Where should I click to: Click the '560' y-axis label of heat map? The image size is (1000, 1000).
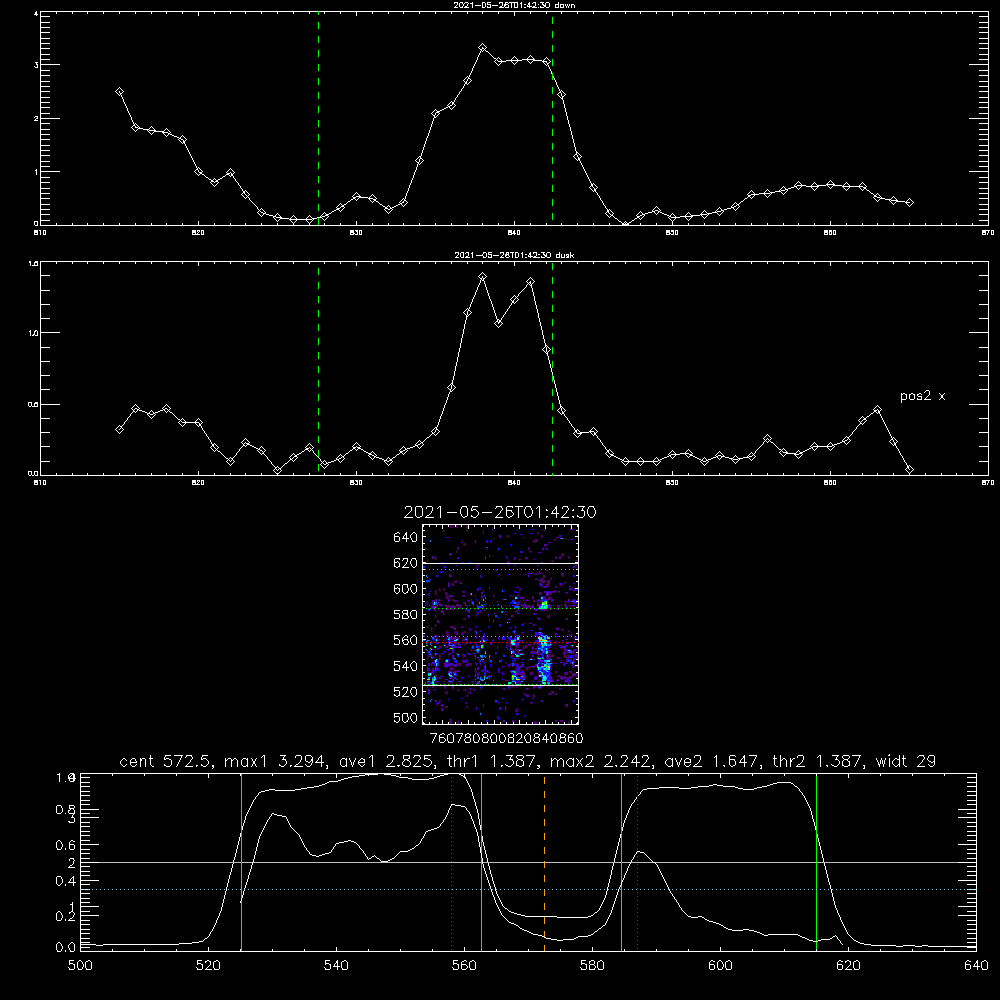click(405, 640)
